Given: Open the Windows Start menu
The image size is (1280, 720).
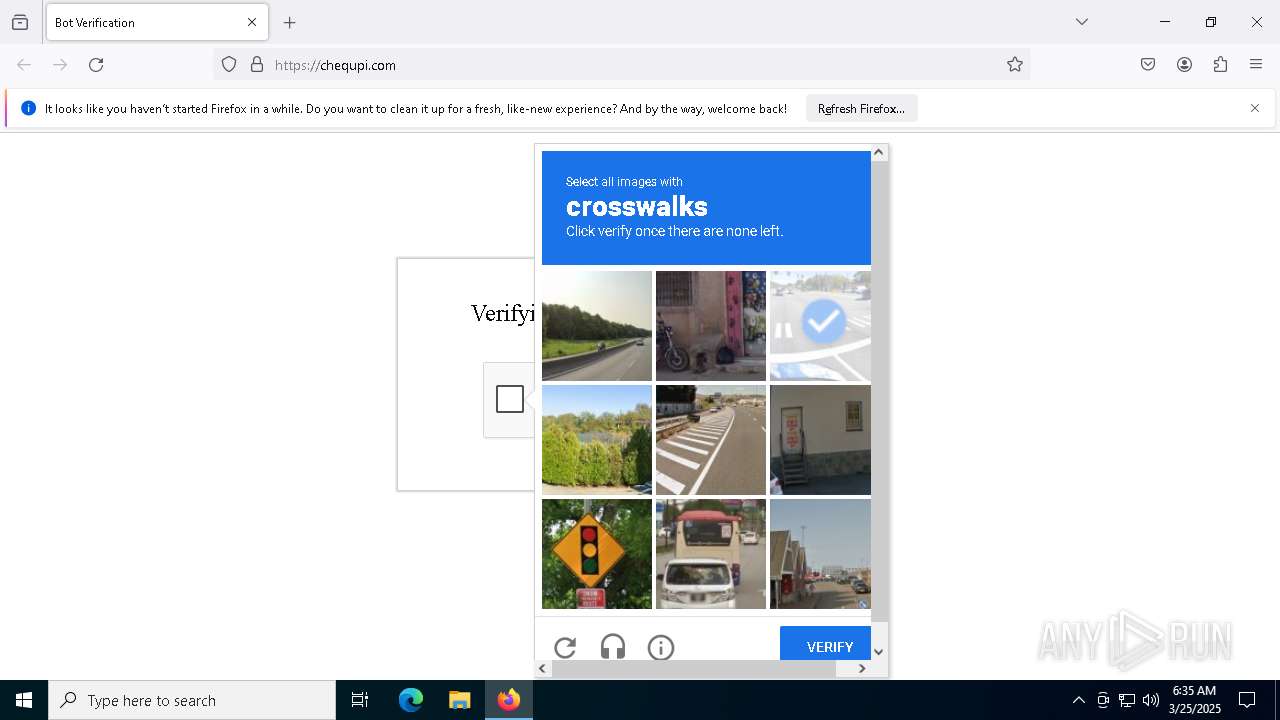Looking at the screenshot, I should tap(24, 700).
